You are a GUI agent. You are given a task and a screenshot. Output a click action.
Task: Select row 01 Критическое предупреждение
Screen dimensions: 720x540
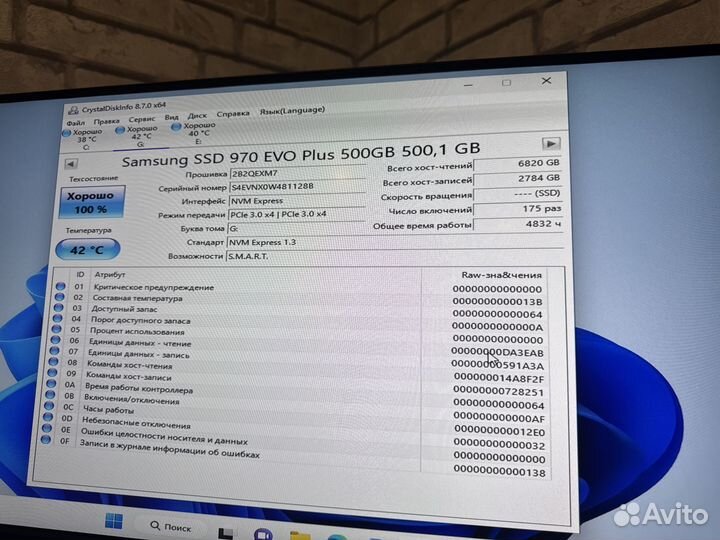(x=301, y=288)
